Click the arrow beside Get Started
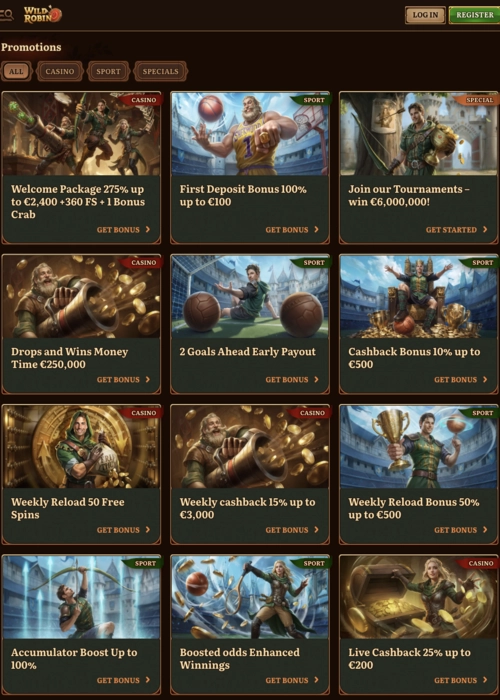 (485, 229)
